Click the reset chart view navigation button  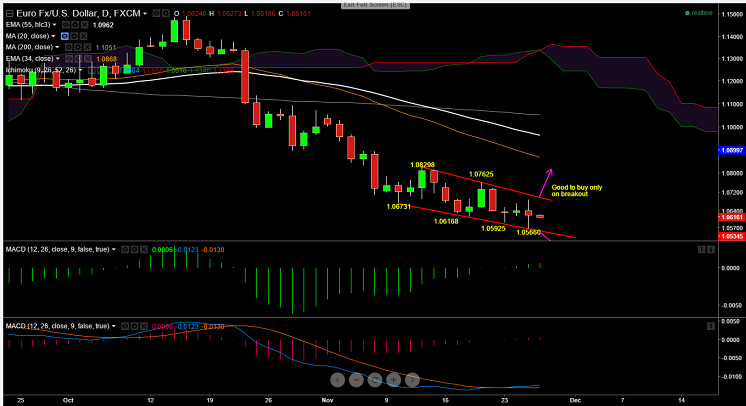tap(375, 379)
